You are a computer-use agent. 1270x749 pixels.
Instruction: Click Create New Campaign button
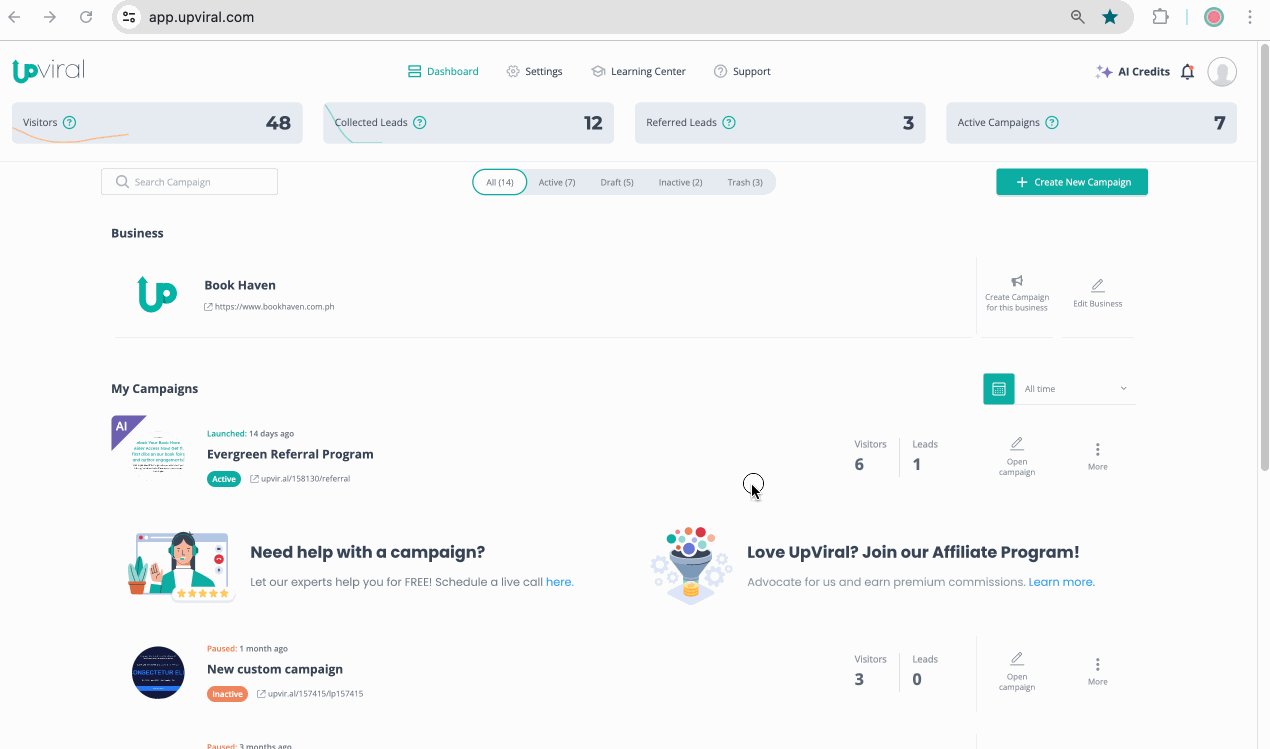[x=1072, y=182]
